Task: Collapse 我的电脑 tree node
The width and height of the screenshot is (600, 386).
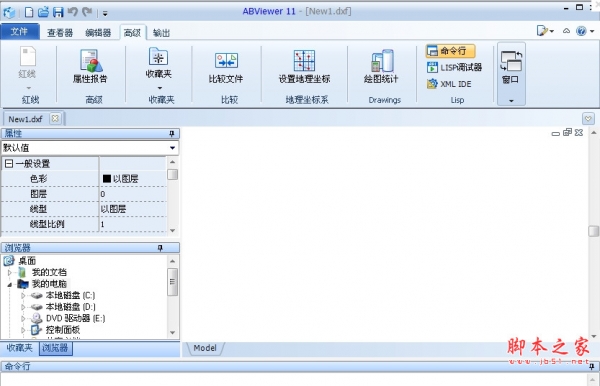Action: (x=10, y=284)
